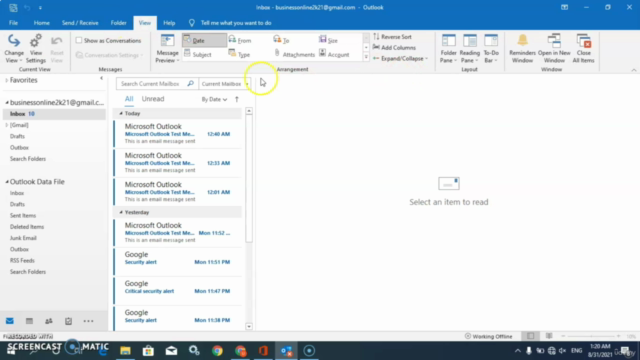Arrange messages by Size
The width and height of the screenshot is (640, 360).
tap(329, 40)
